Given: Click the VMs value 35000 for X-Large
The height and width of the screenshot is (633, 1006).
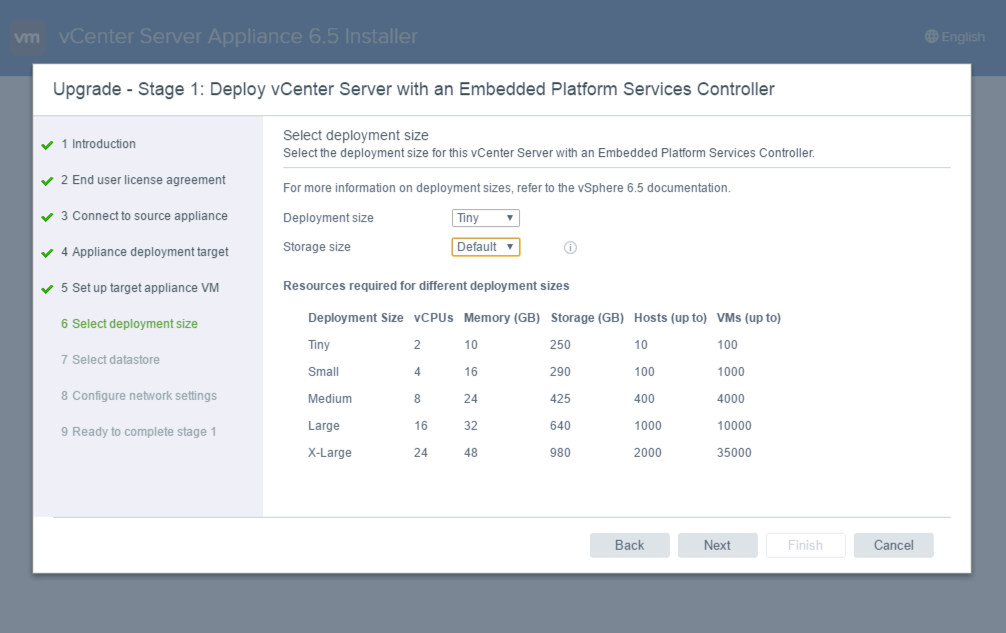Looking at the screenshot, I should pos(734,452).
